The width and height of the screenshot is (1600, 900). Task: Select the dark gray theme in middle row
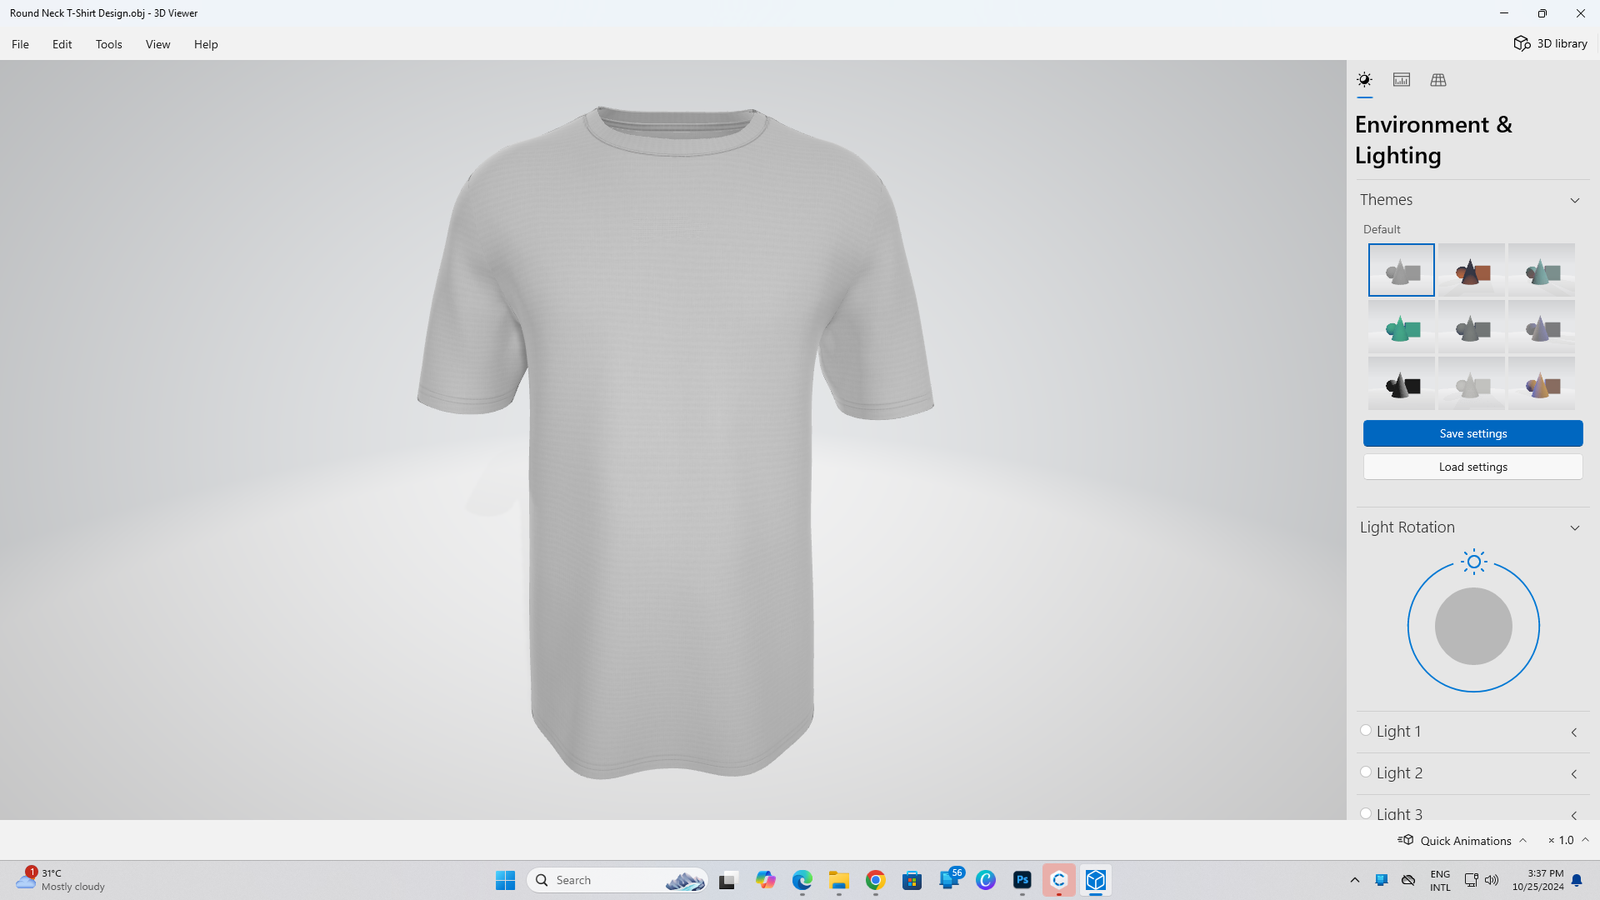(x=1471, y=327)
